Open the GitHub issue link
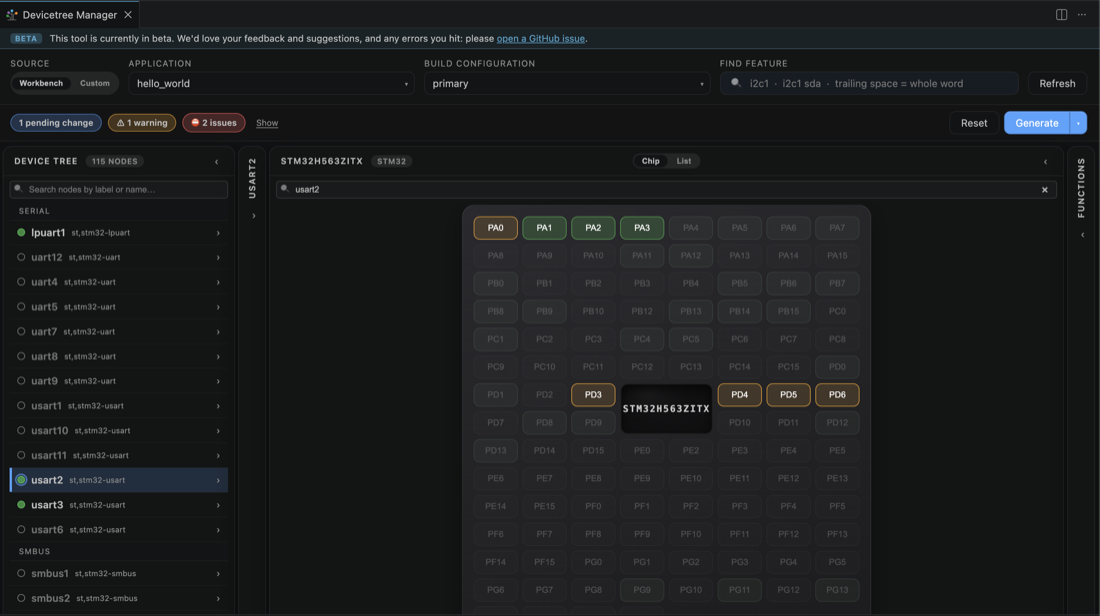Screen dimensions: 1100x616 coord(540,39)
